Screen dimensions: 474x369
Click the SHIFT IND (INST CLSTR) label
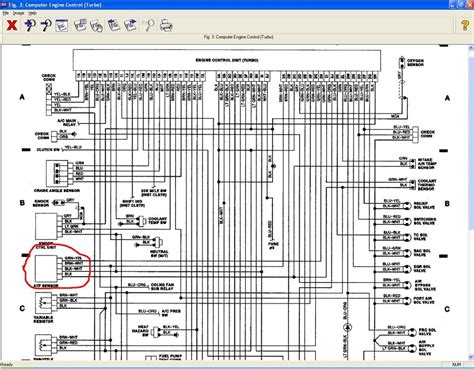132,204
